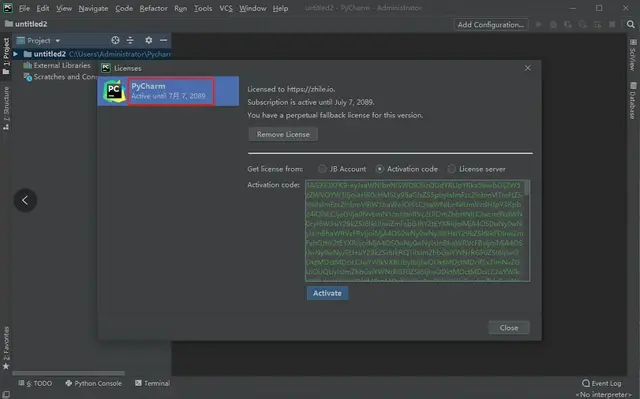This screenshot has height=399, width=640.
Task: Click the previous image back arrow
Action: tap(25, 200)
